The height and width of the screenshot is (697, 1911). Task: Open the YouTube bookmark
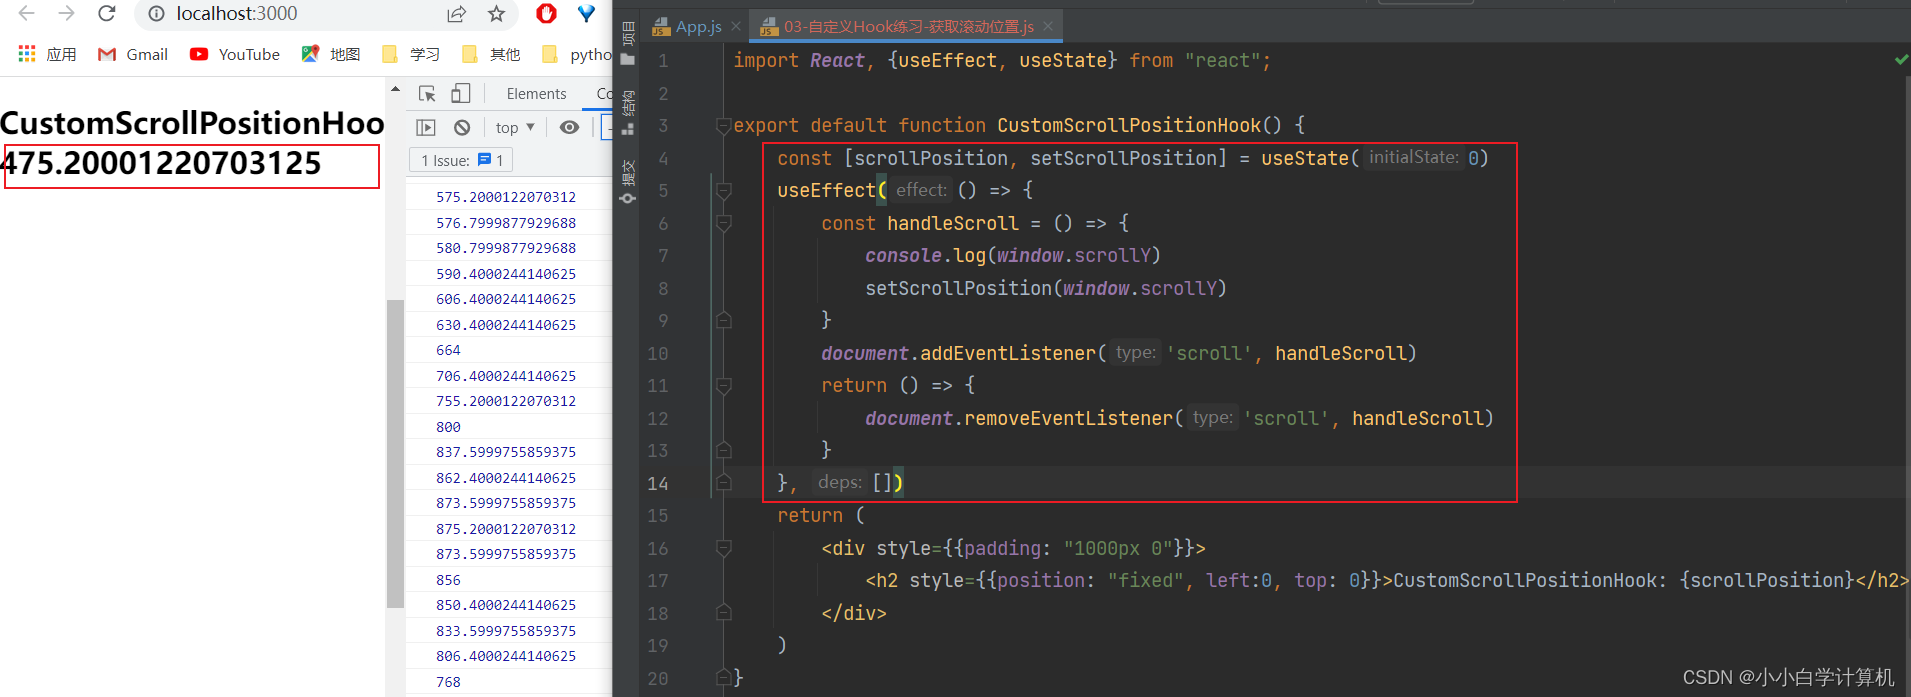pyautogui.click(x=235, y=54)
